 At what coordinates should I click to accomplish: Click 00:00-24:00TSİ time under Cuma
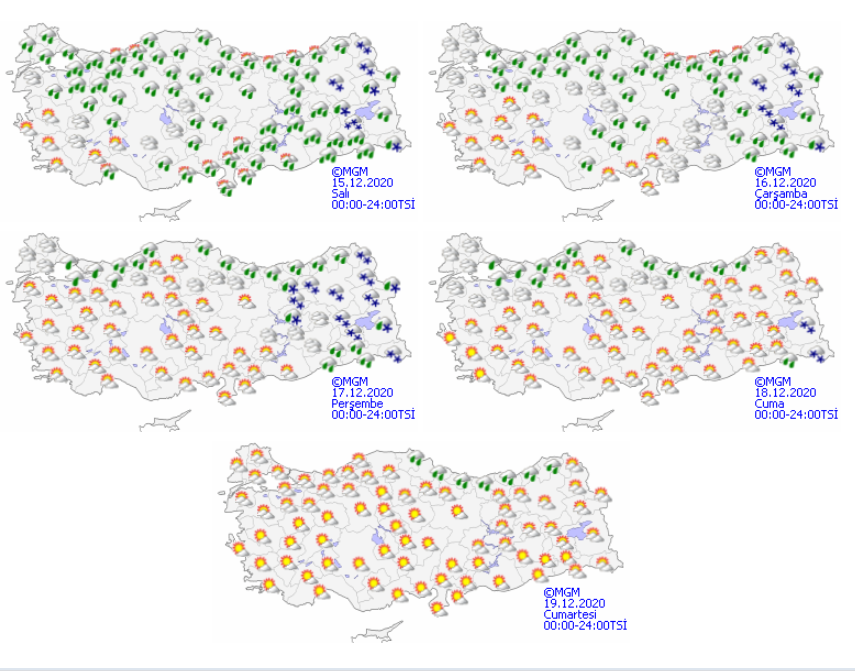tap(796, 415)
